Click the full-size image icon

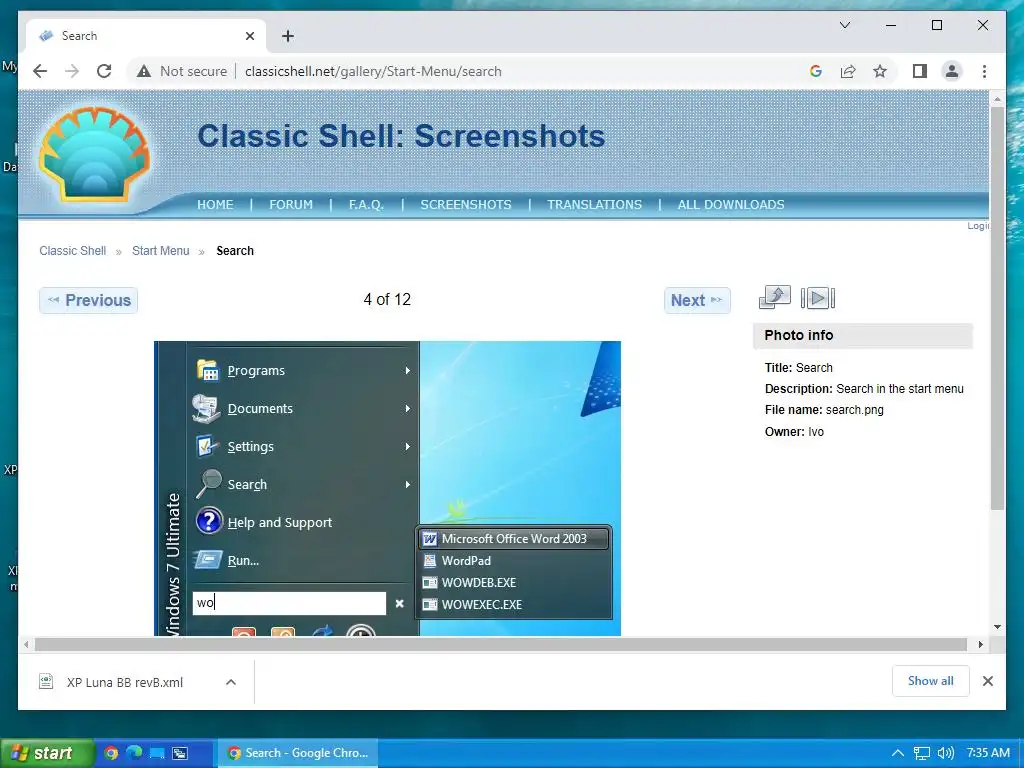click(x=775, y=298)
